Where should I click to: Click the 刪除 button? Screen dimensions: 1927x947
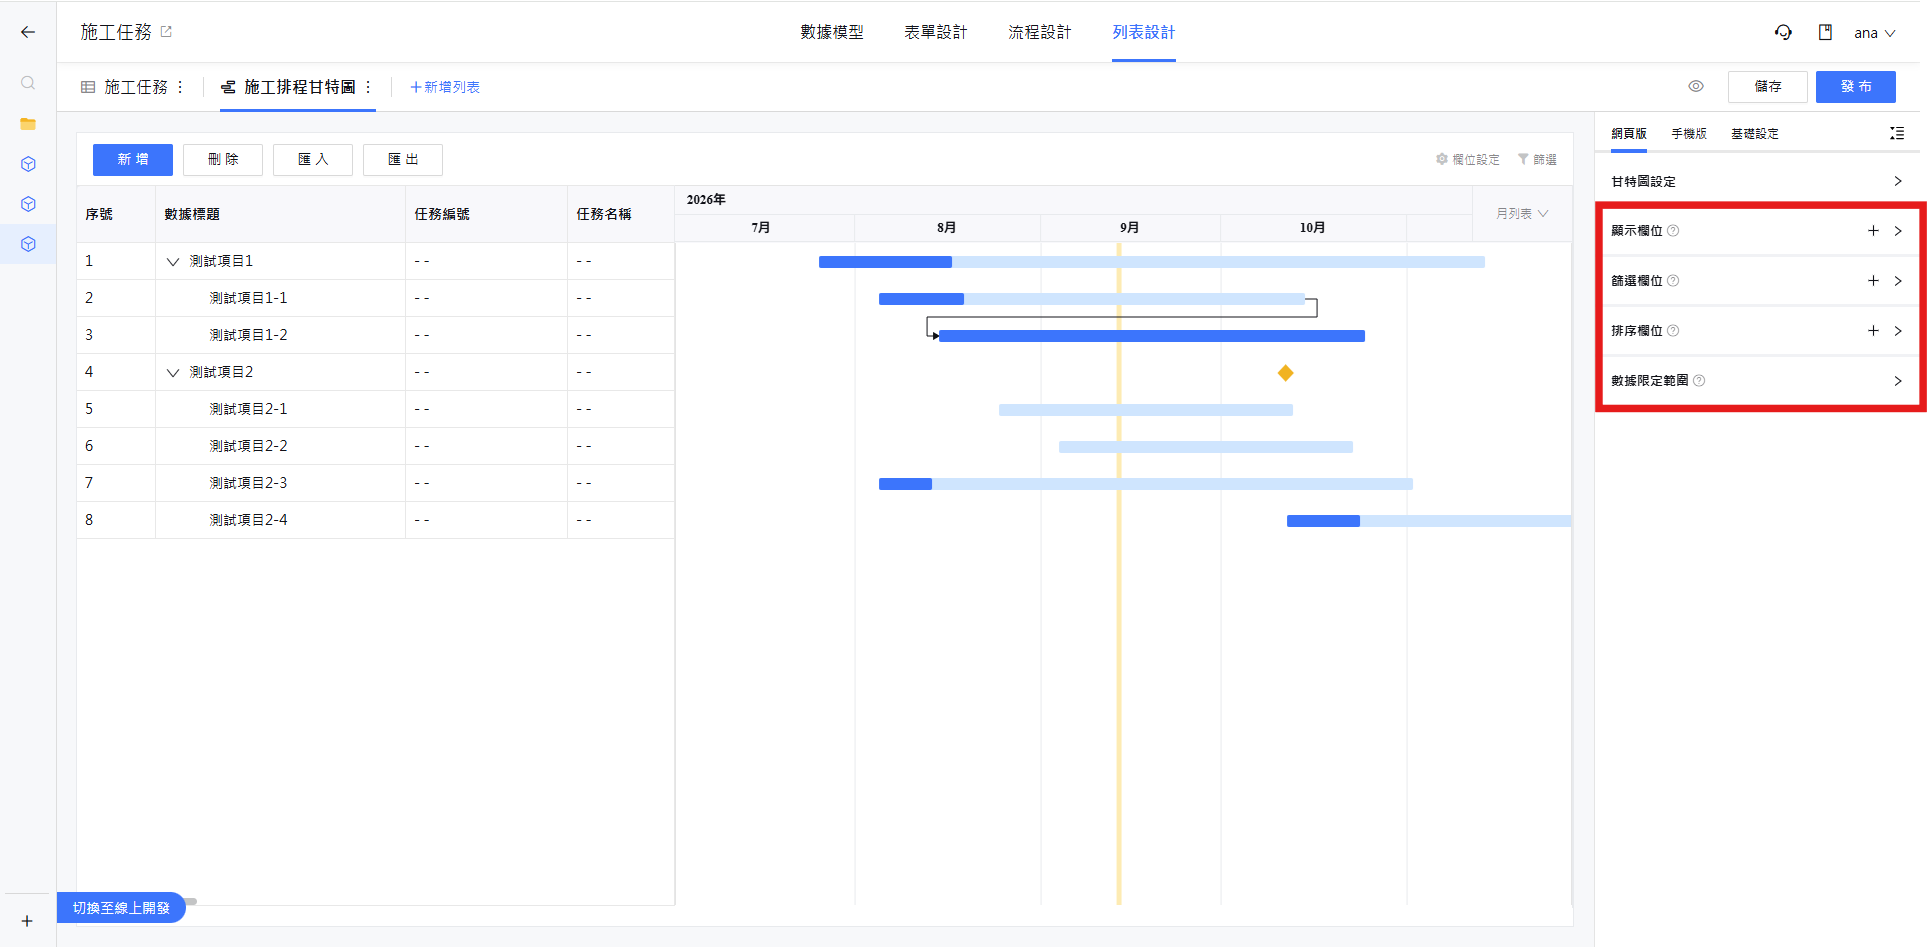[223, 160]
